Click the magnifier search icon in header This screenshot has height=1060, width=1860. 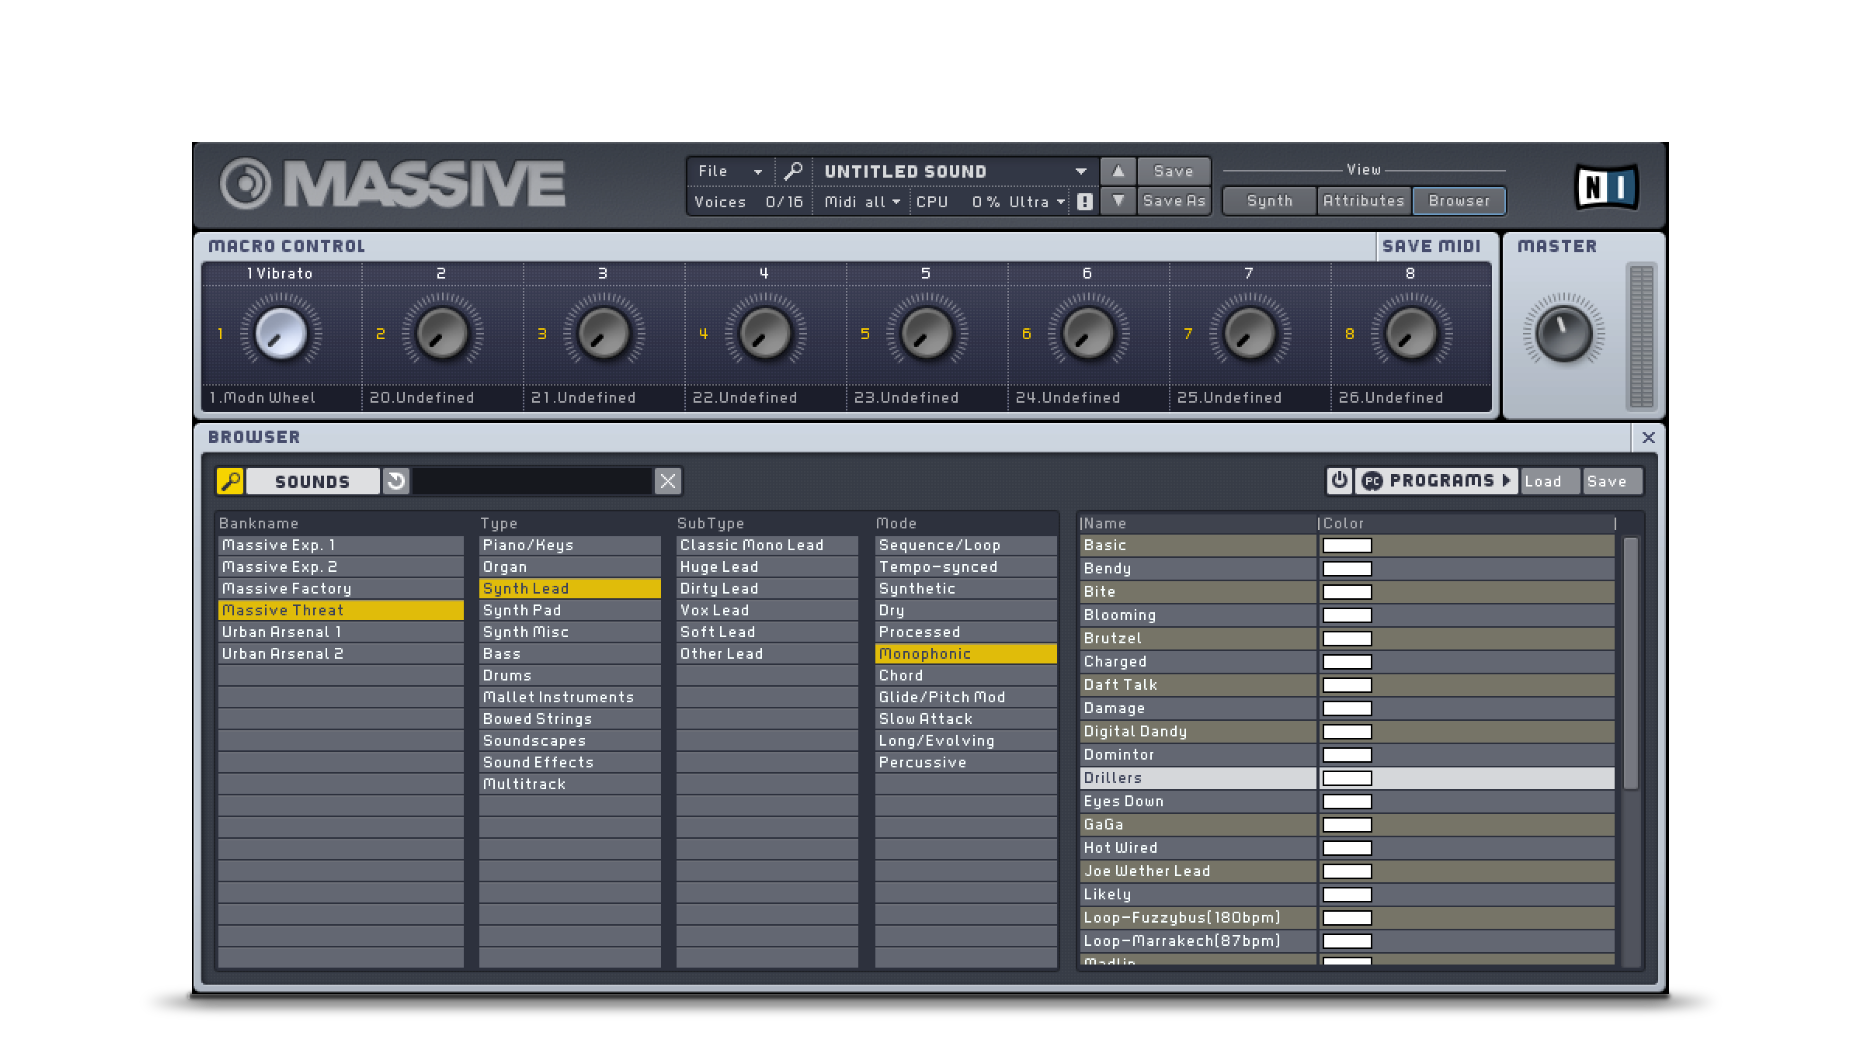click(793, 172)
